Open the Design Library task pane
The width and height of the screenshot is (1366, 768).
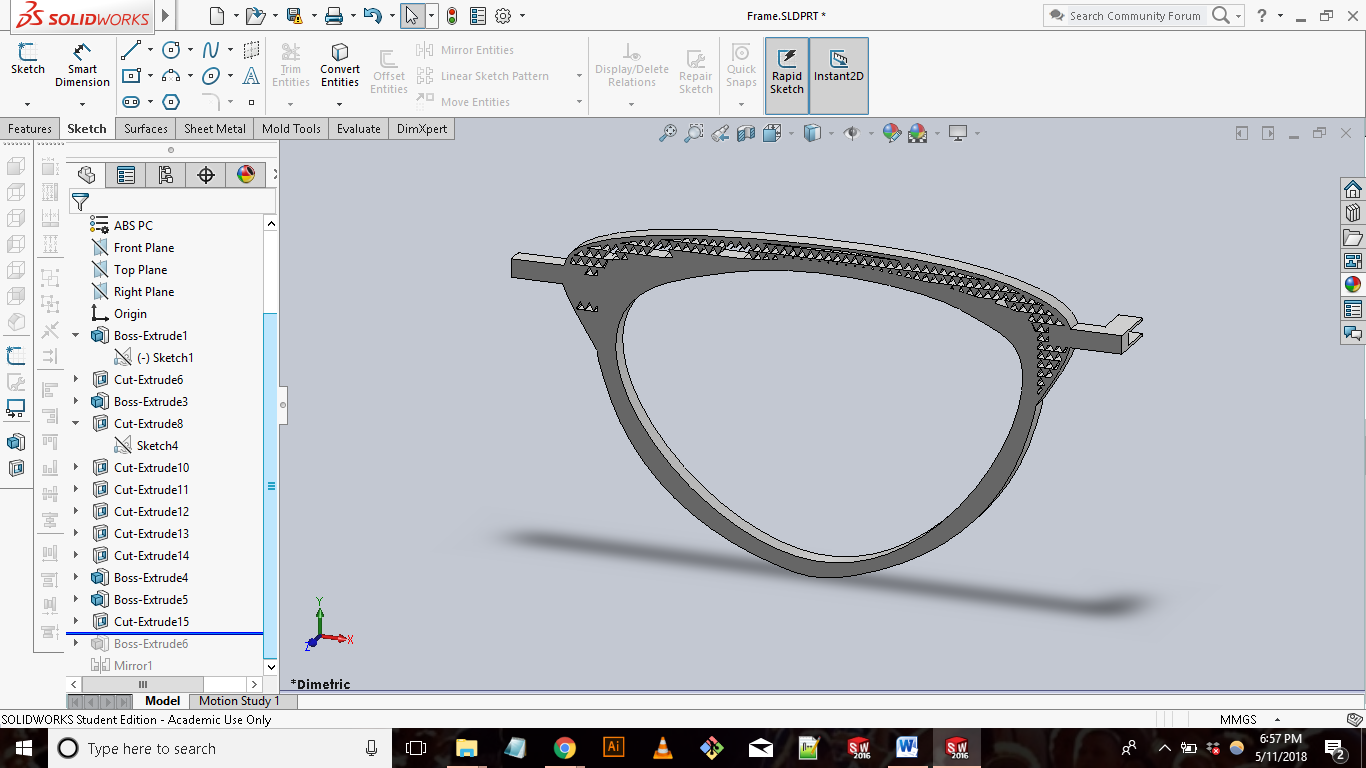coord(1353,214)
